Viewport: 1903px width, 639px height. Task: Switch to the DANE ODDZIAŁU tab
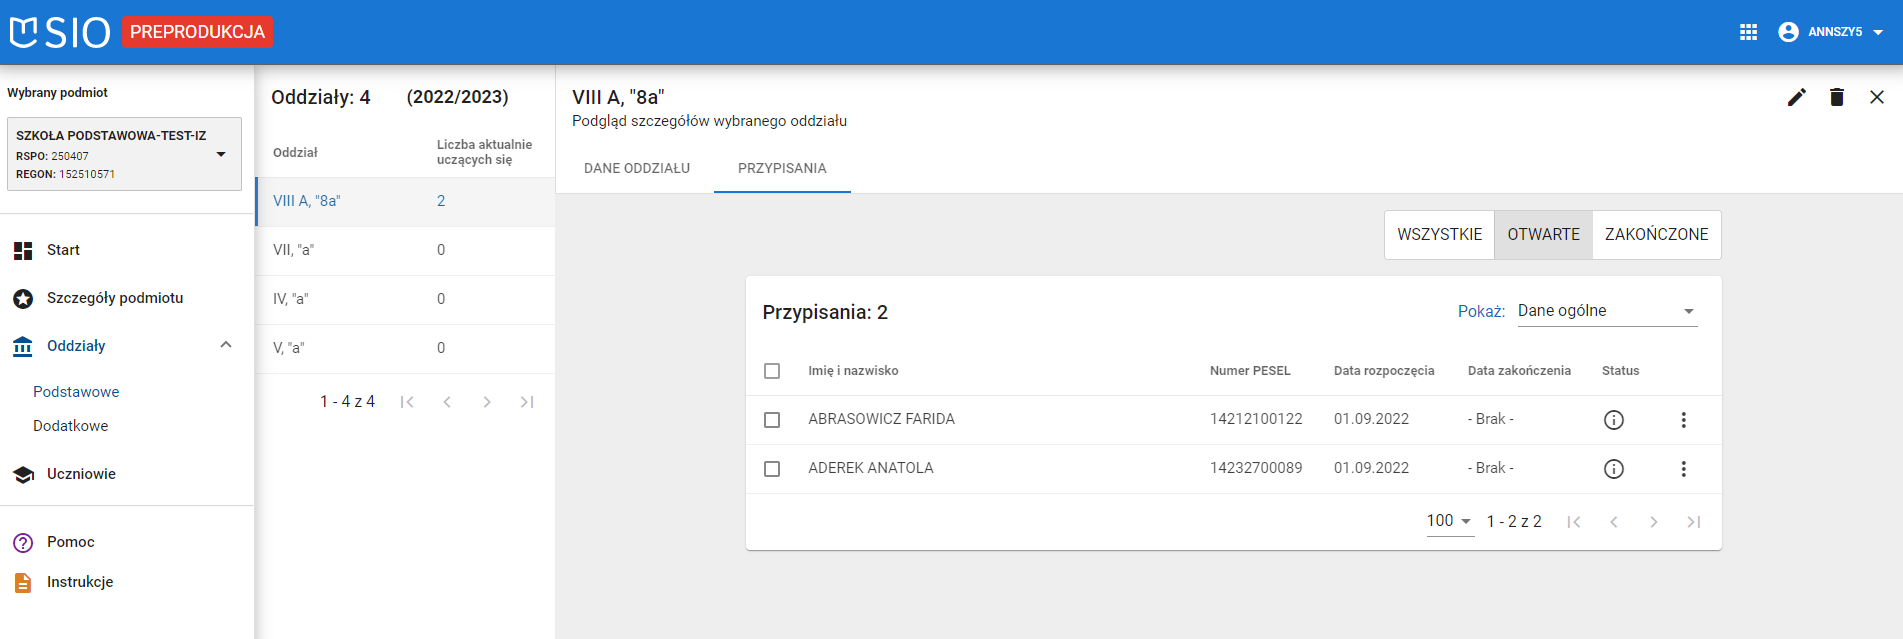click(637, 168)
